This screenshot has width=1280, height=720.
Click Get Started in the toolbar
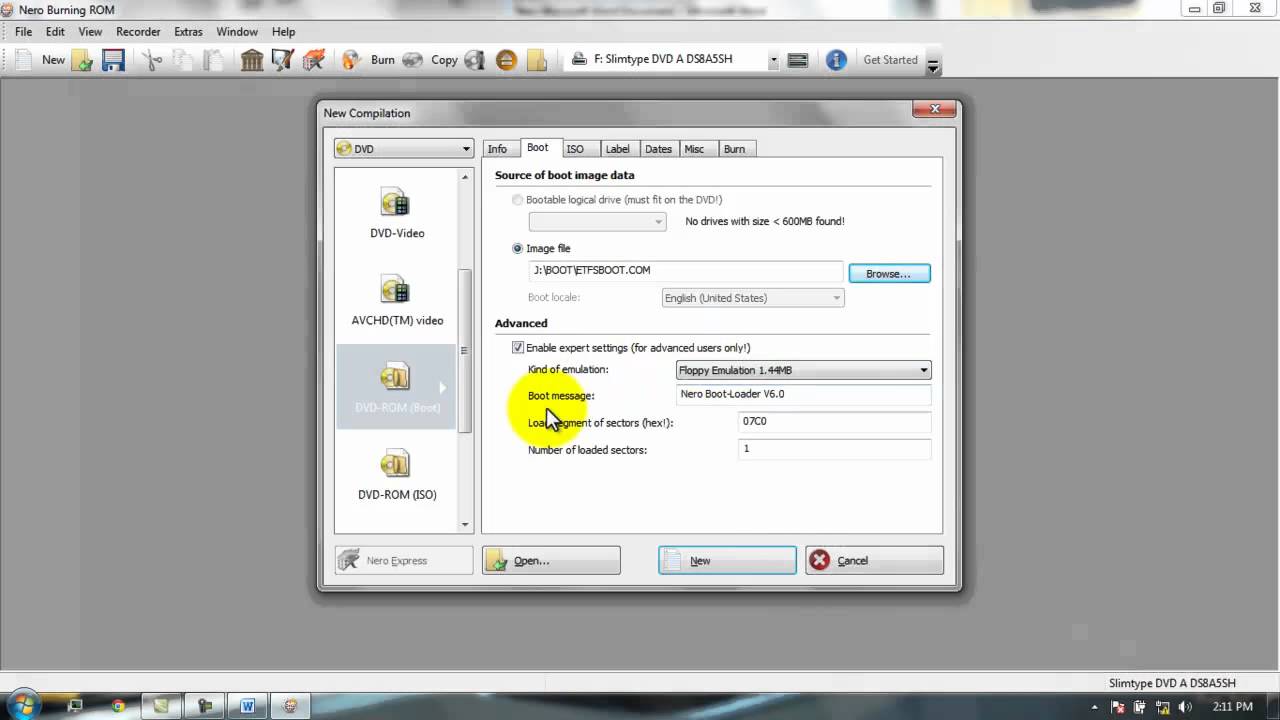pyautogui.click(x=890, y=60)
